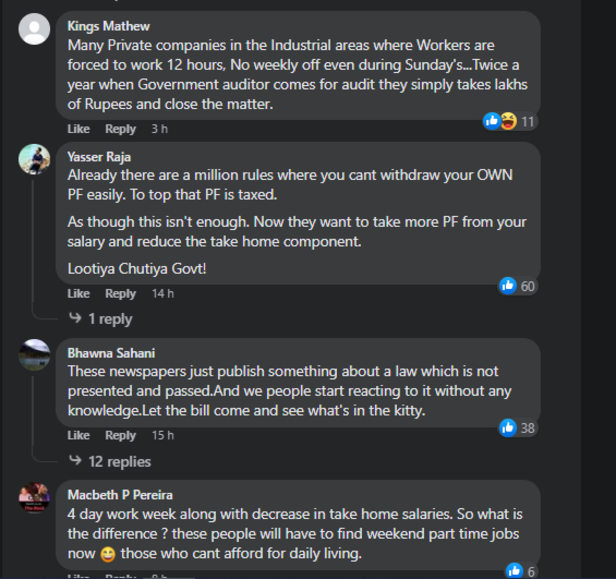Reply to Yasser Raja's comment

[x=120, y=293]
